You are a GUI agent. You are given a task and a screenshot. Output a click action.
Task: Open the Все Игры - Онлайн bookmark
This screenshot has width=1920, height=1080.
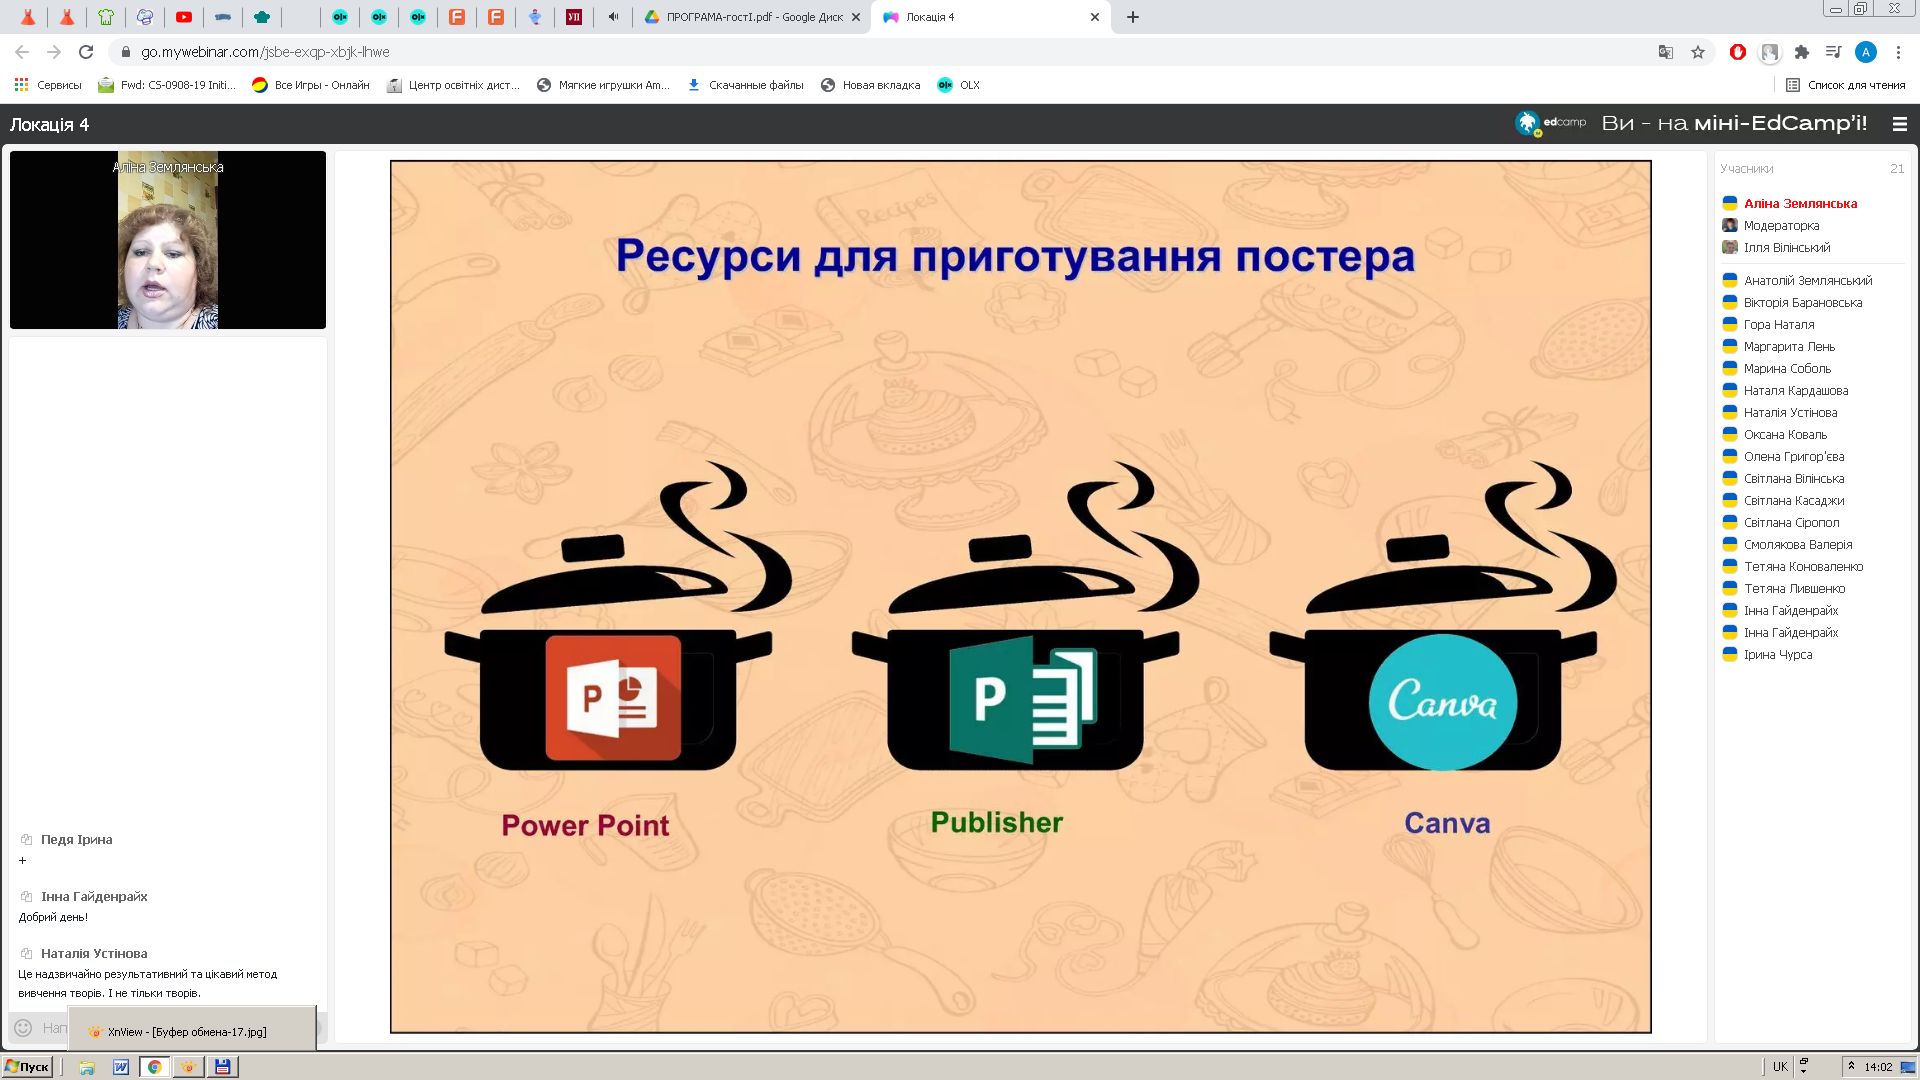311,85
